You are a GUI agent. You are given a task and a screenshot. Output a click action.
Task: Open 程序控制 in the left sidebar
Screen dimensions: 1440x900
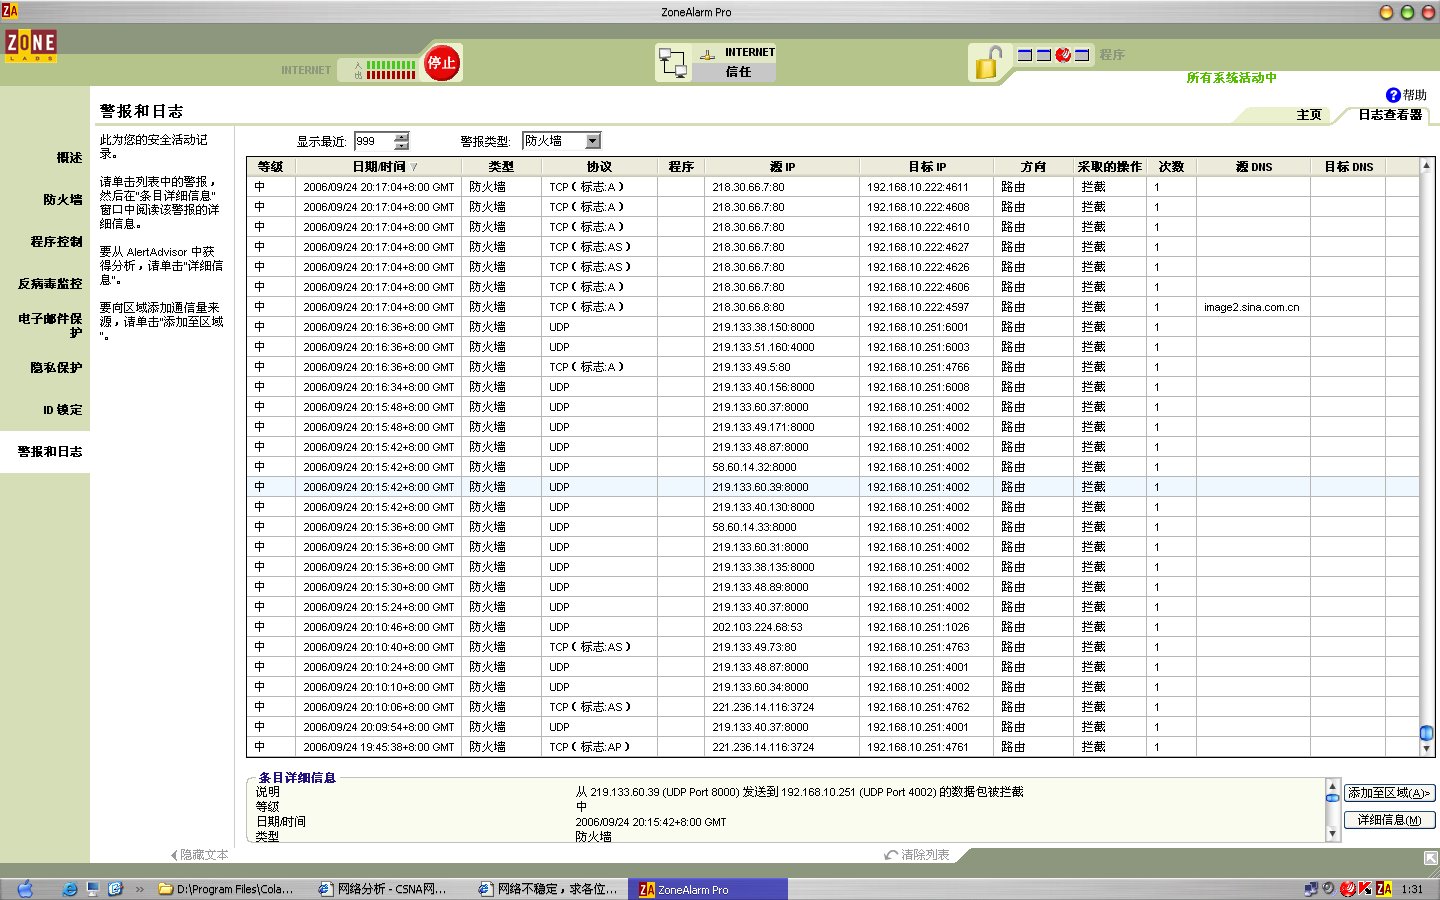[x=56, y=242]
